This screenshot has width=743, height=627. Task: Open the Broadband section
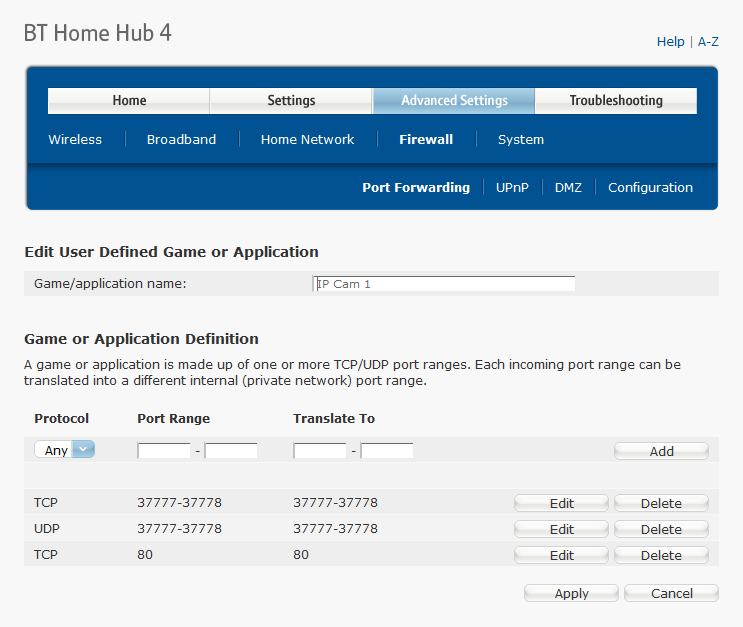tap(181, 139)
